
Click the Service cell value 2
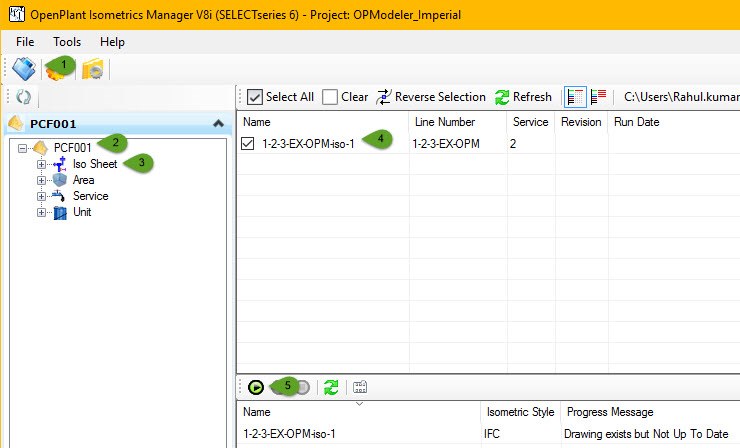513,144
